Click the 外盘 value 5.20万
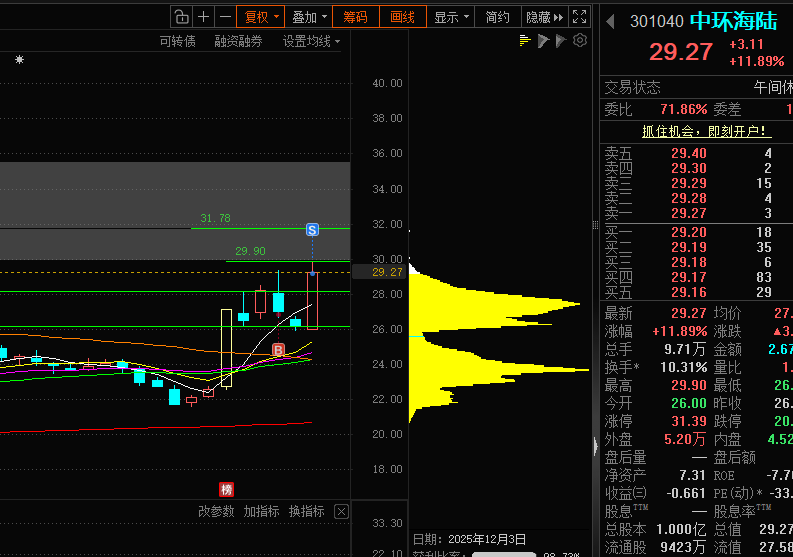This screenshot has height=557, width=793. (x=685, y=439)
